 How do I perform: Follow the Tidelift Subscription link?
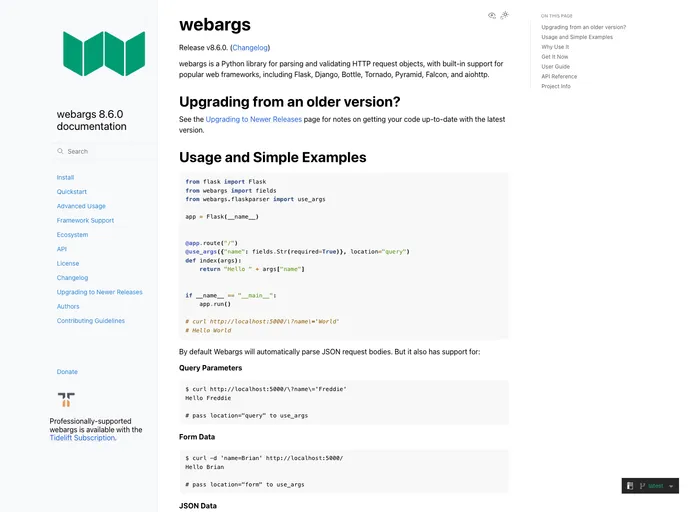point(82,438)
